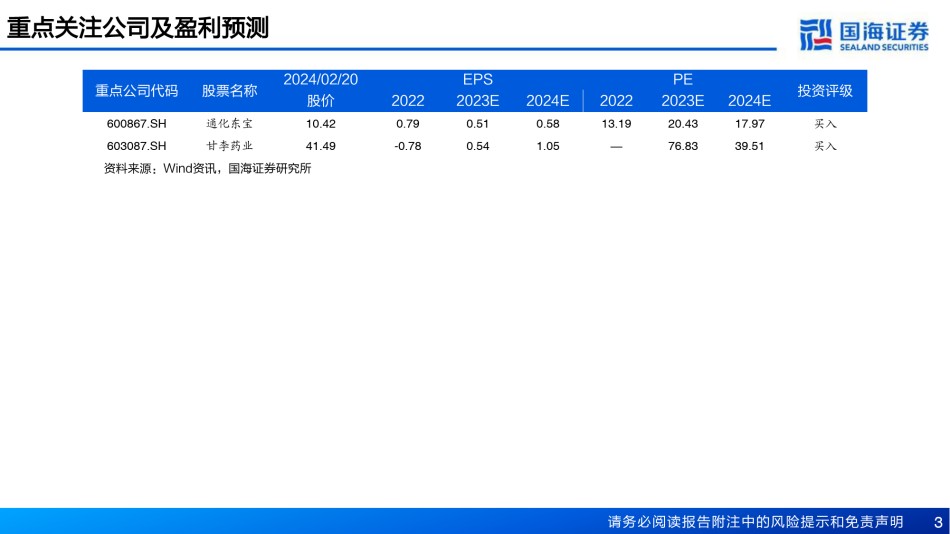Select PE value 17.97
Image resolution: width=950 pixels, height=534 pixels.
click(x=749, y=124)
